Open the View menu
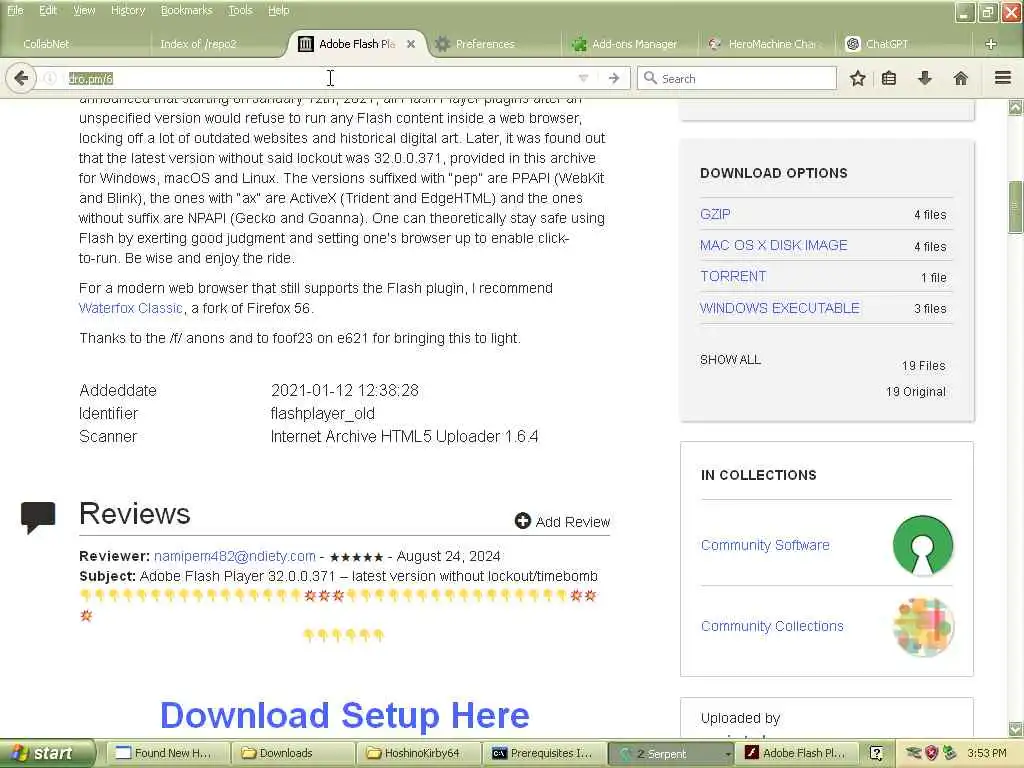 [84, 10]
